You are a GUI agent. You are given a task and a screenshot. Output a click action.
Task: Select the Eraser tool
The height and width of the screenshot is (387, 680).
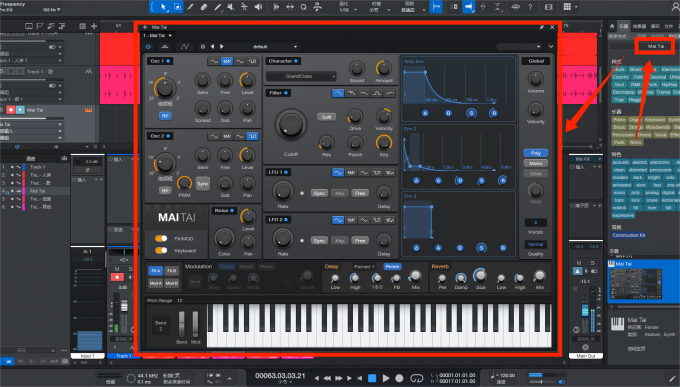click(x=204, y=7)
